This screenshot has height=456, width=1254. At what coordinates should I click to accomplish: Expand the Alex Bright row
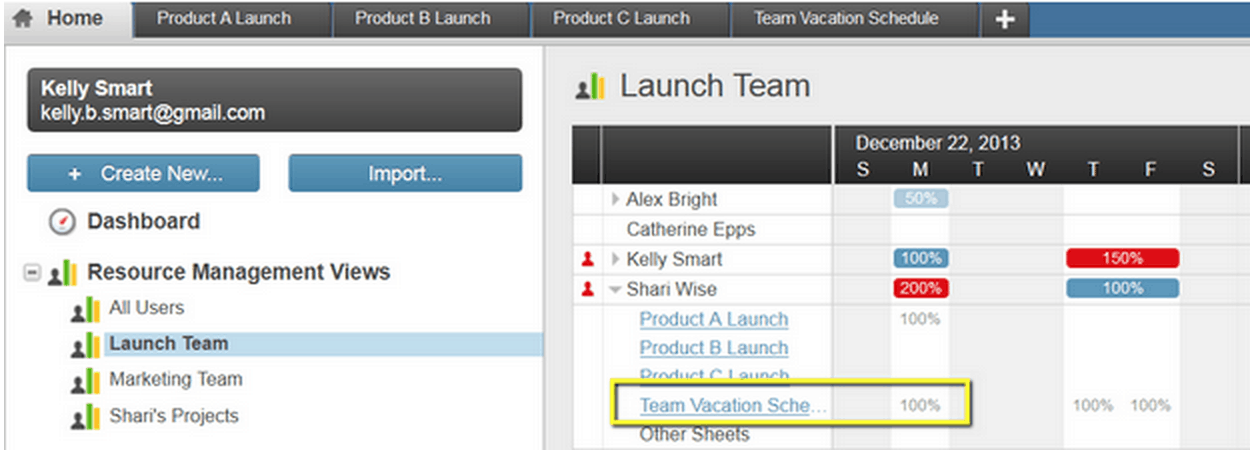[x=616, y=200]
